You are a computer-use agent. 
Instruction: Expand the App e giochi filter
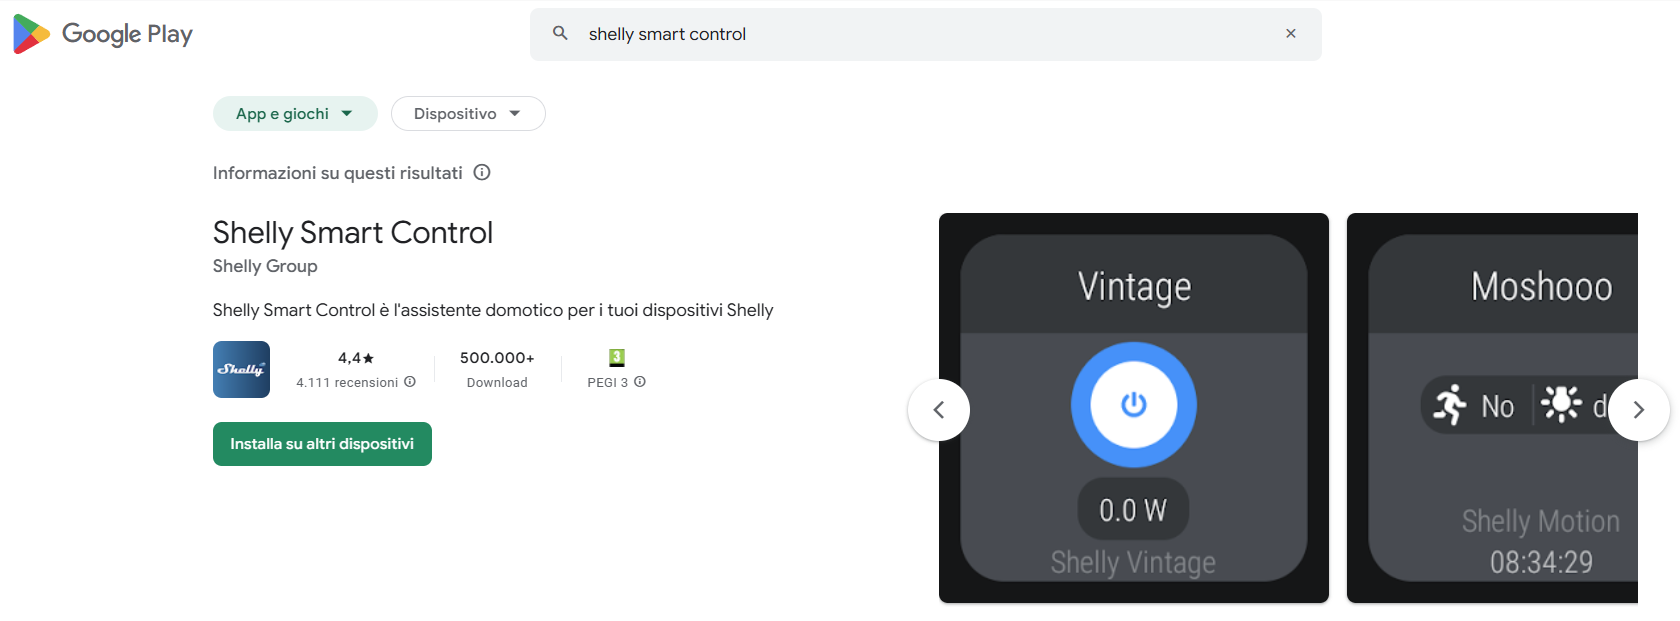(x=295, y=114)
